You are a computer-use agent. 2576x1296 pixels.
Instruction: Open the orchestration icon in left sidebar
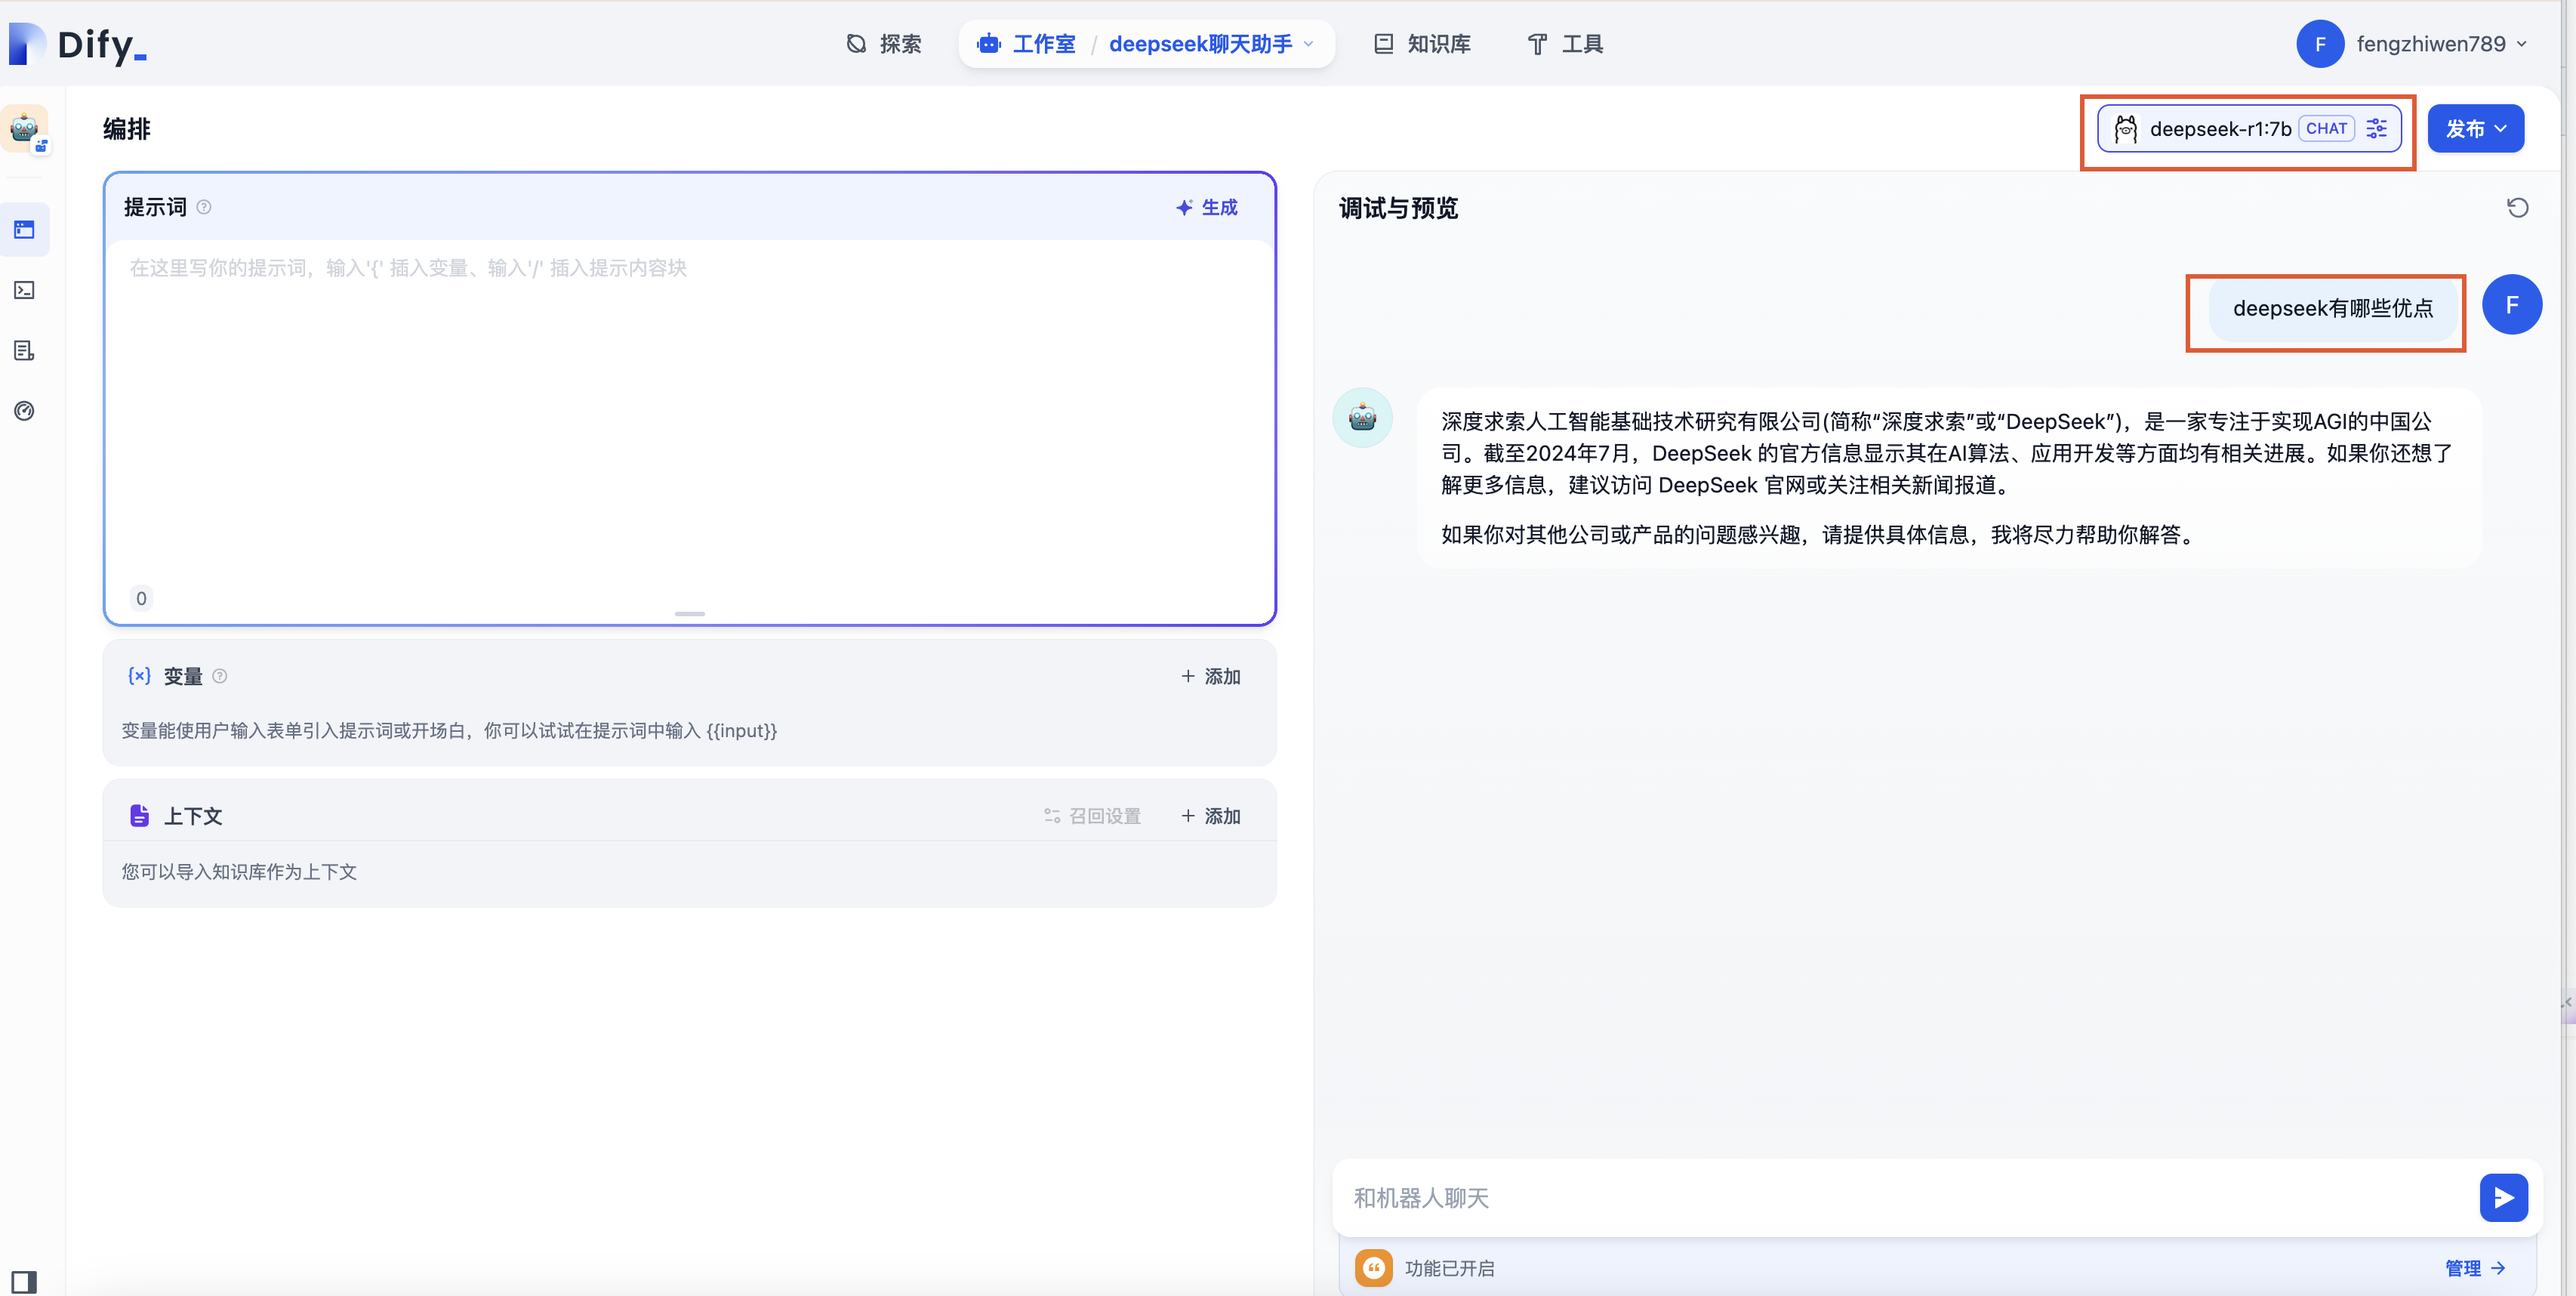pos(25,230)
